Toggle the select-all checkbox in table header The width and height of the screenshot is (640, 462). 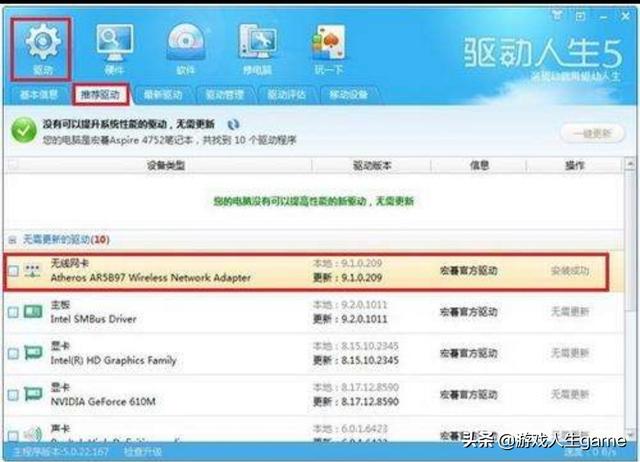click(13, 165)
